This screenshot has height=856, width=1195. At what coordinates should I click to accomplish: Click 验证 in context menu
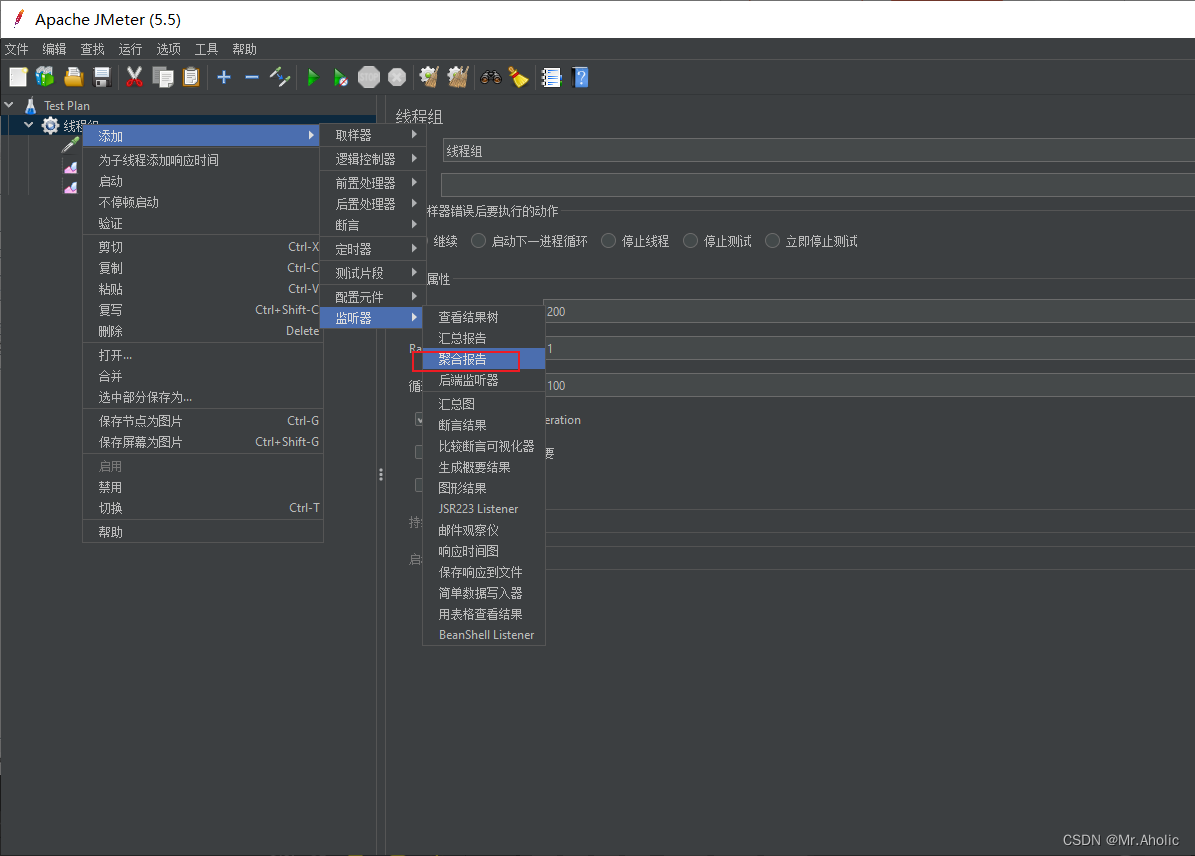(203, 223)
